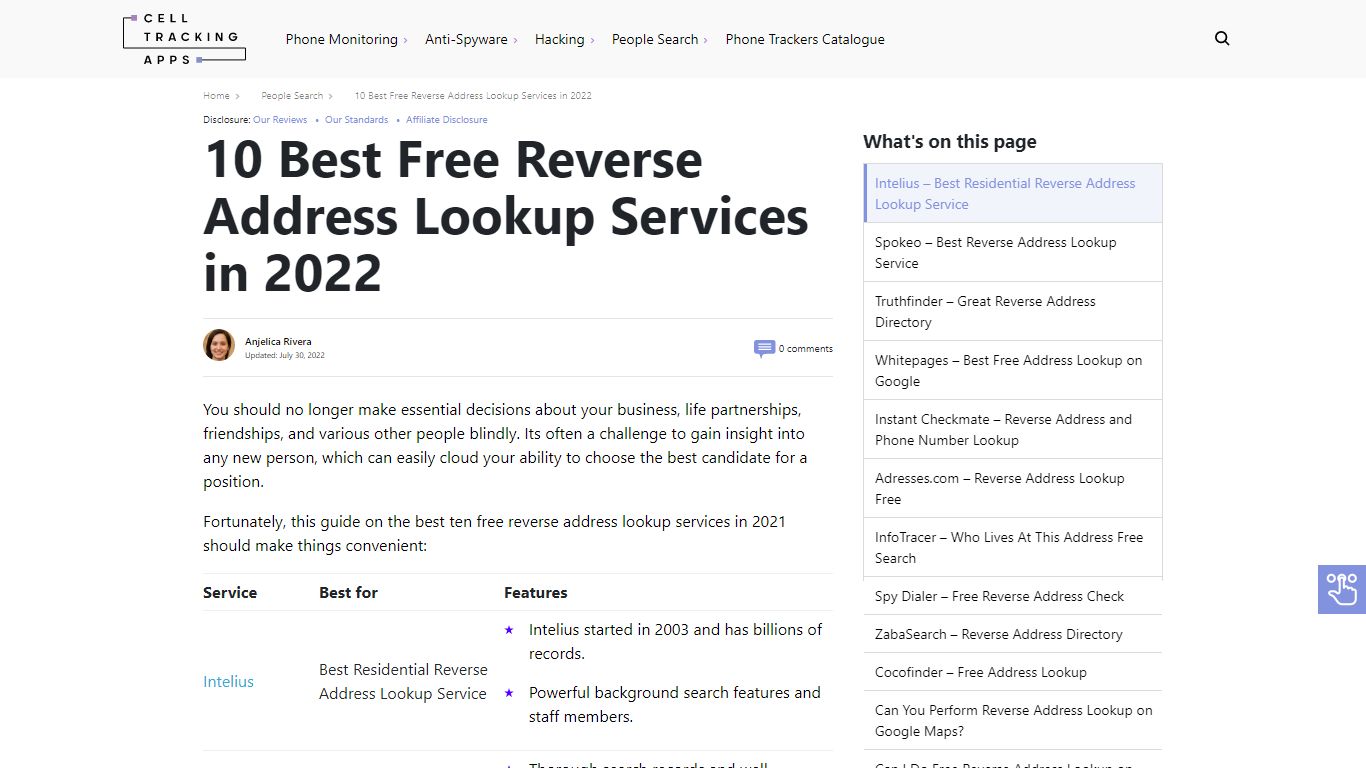This screenshot has width=1366, height=768.
Task: Open Our Reviews disclosure link
Action: 280,120
